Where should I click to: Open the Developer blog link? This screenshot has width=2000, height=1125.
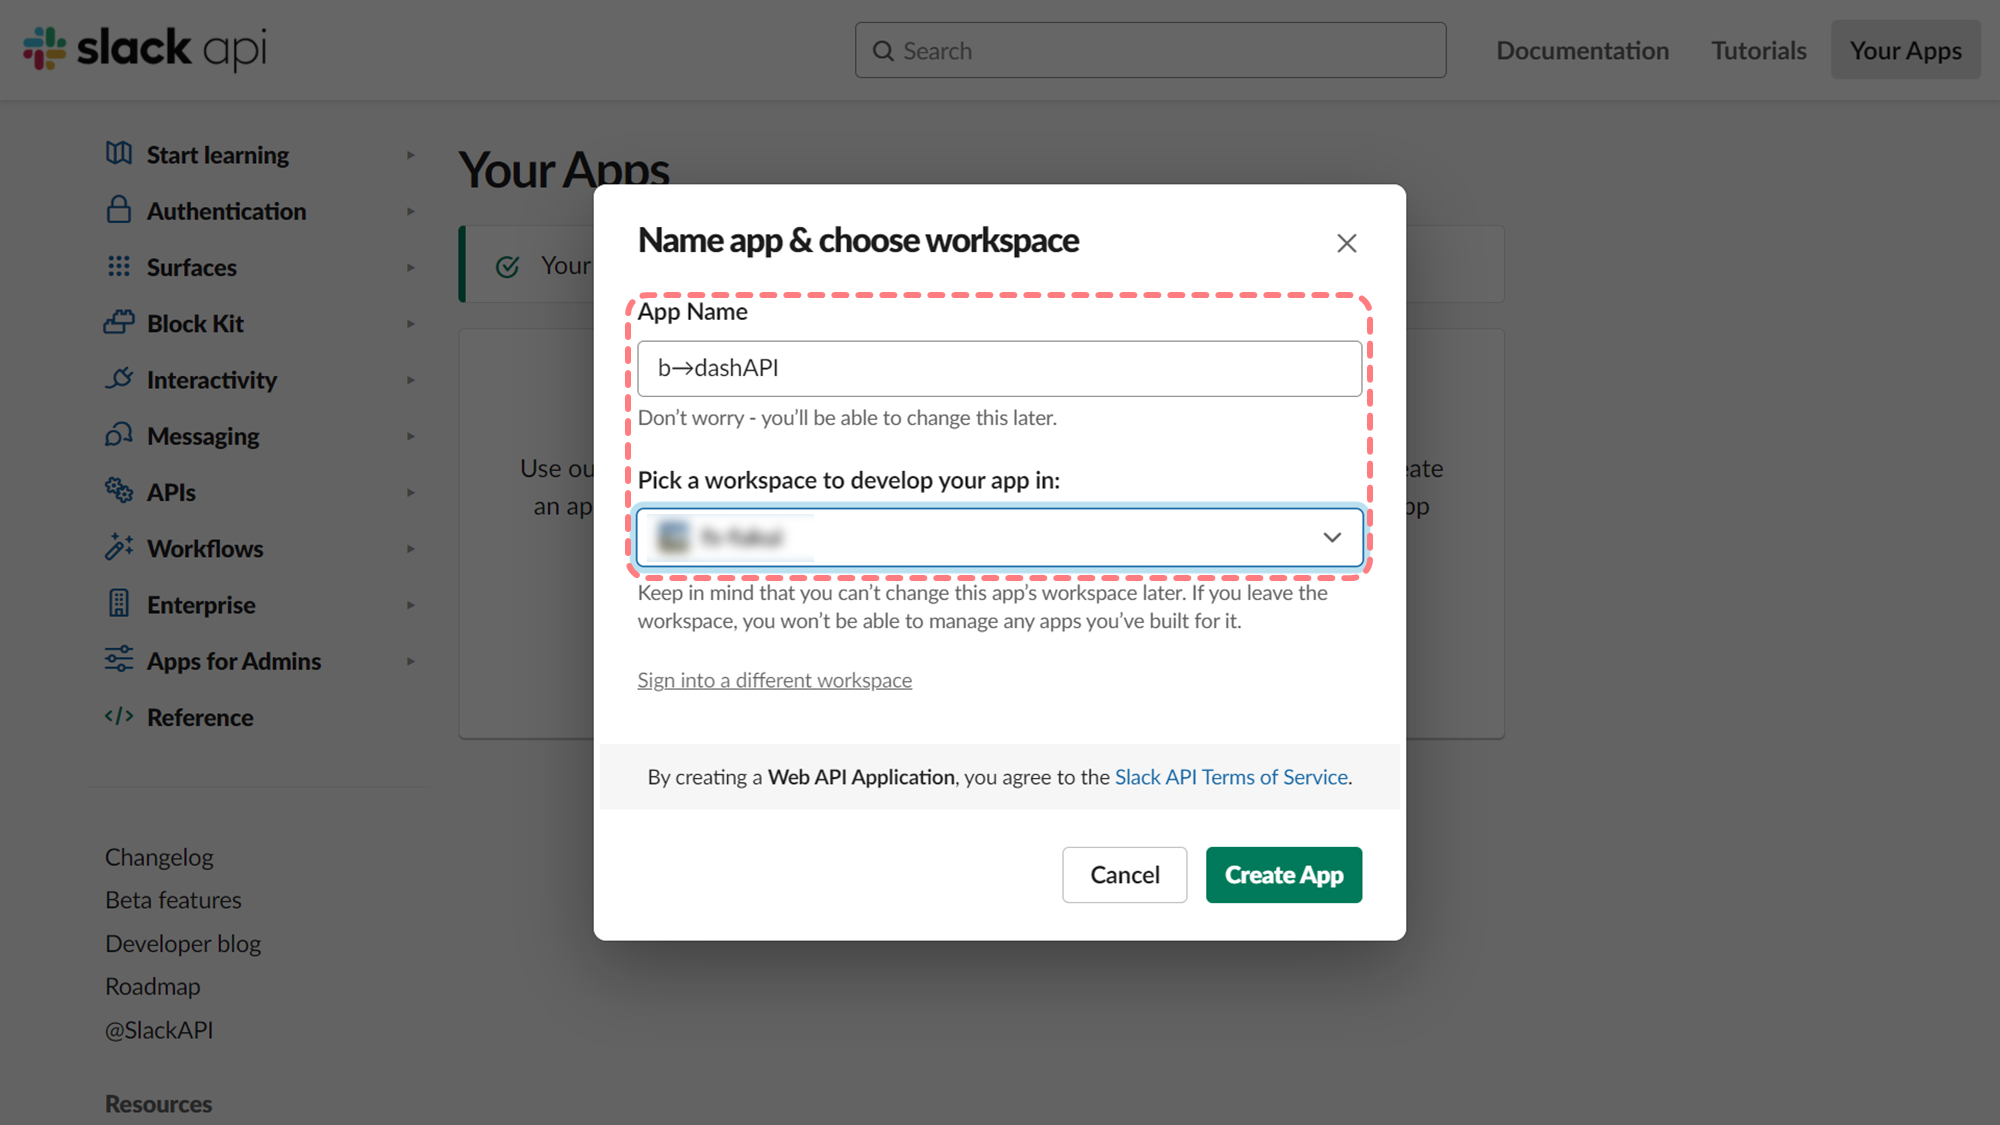[183, 943]
